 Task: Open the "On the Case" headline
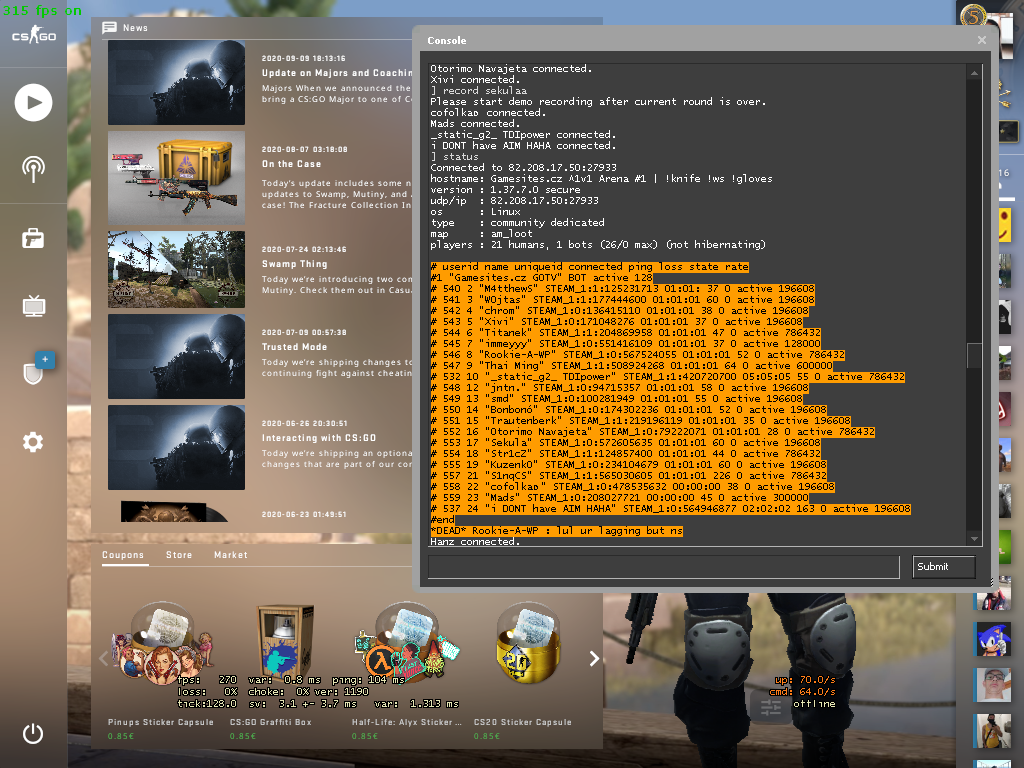(x=291, y=164)
